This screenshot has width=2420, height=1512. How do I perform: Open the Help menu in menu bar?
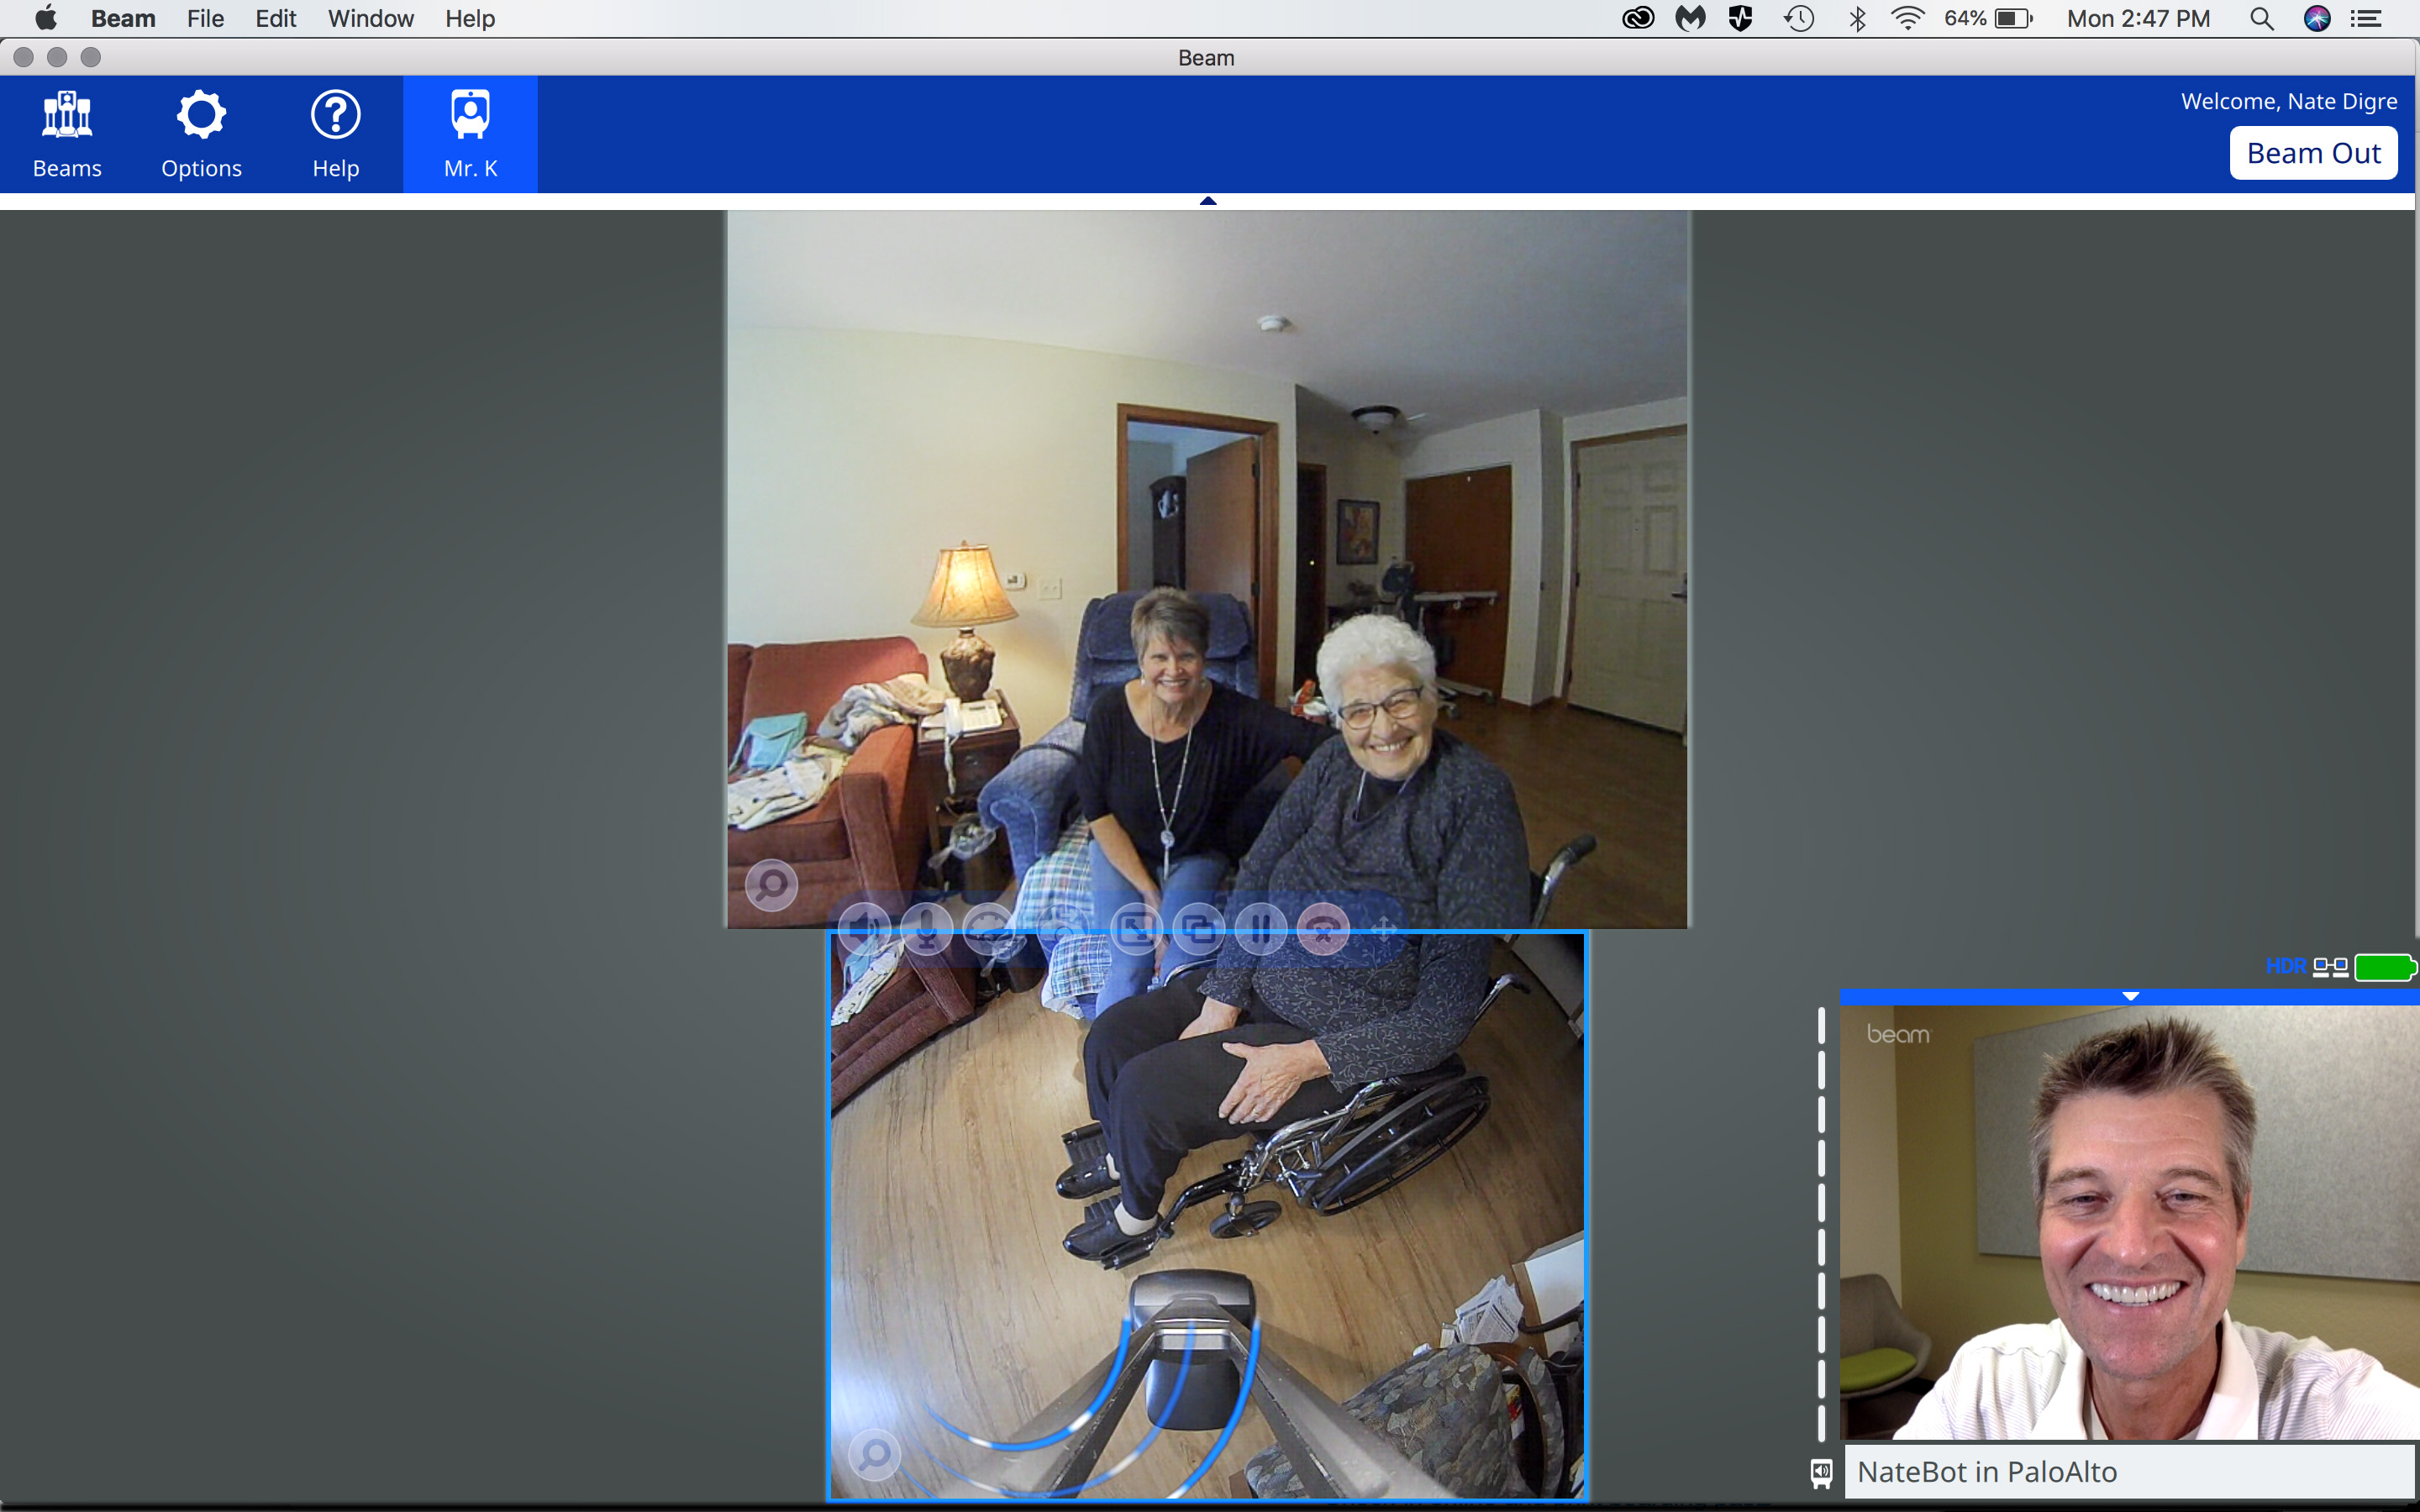(470, 18)
